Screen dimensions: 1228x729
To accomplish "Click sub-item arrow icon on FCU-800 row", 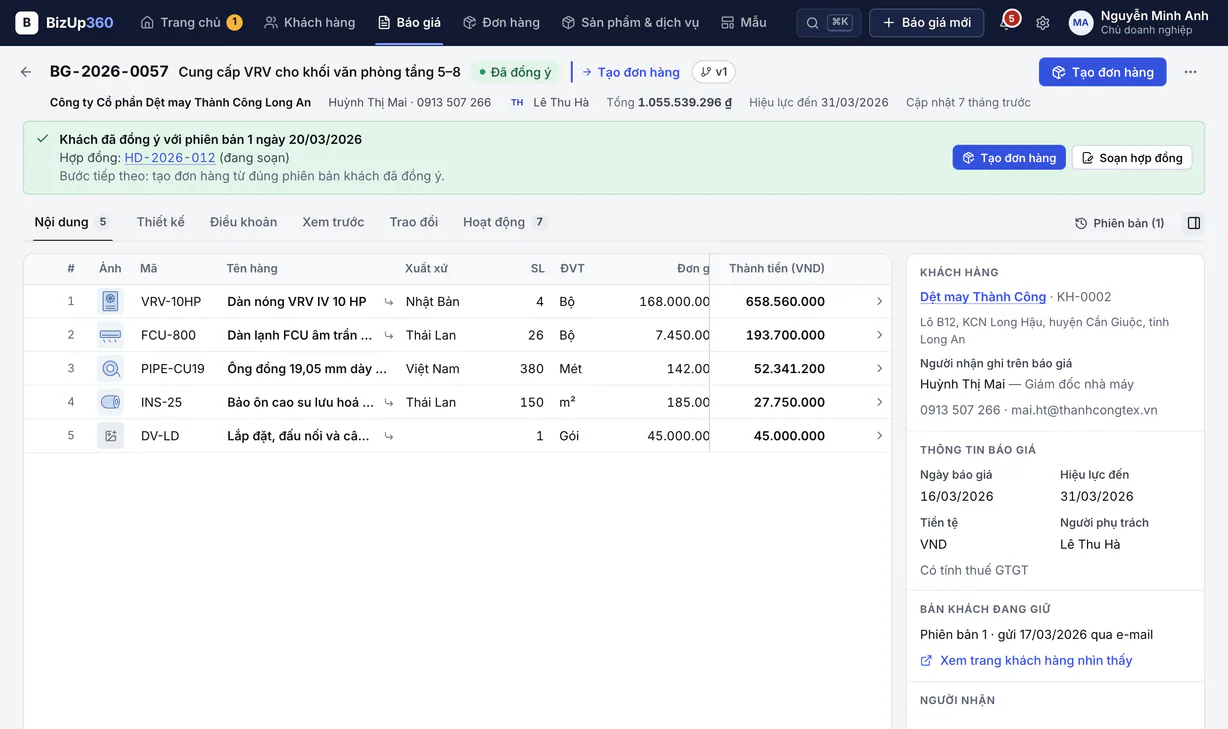I will (389, 335).
